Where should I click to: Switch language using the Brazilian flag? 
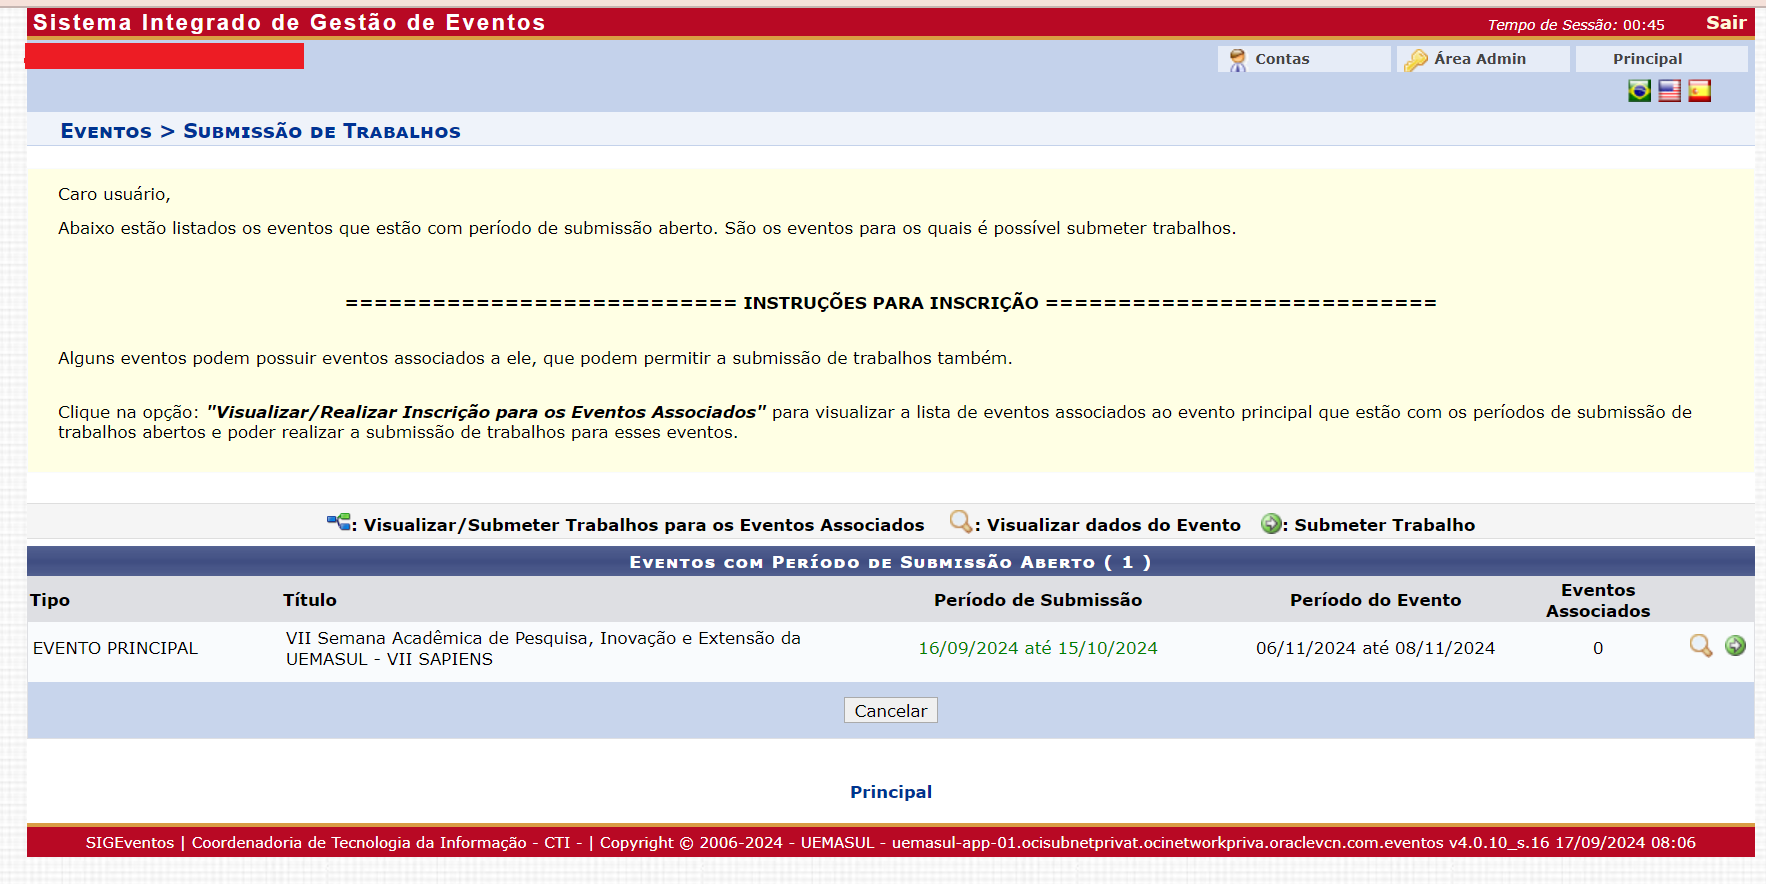[x=1639, y=91]
